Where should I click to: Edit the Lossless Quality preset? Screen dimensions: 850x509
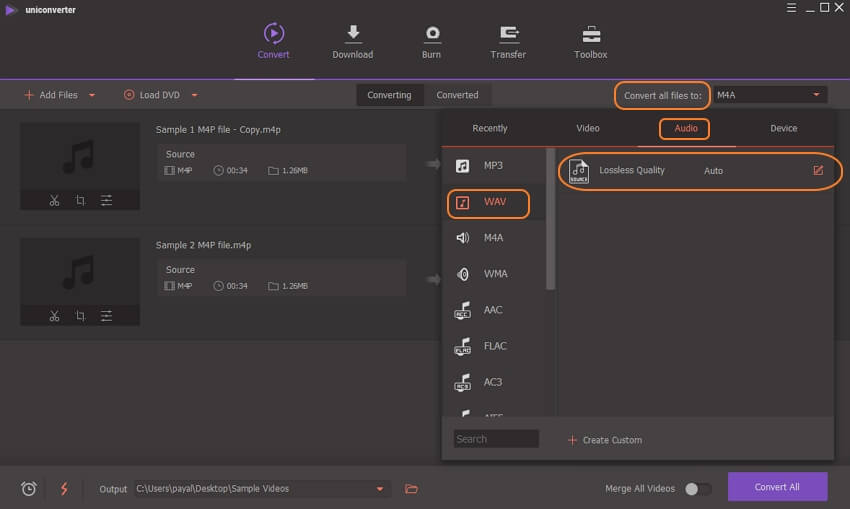coord(818,171)
